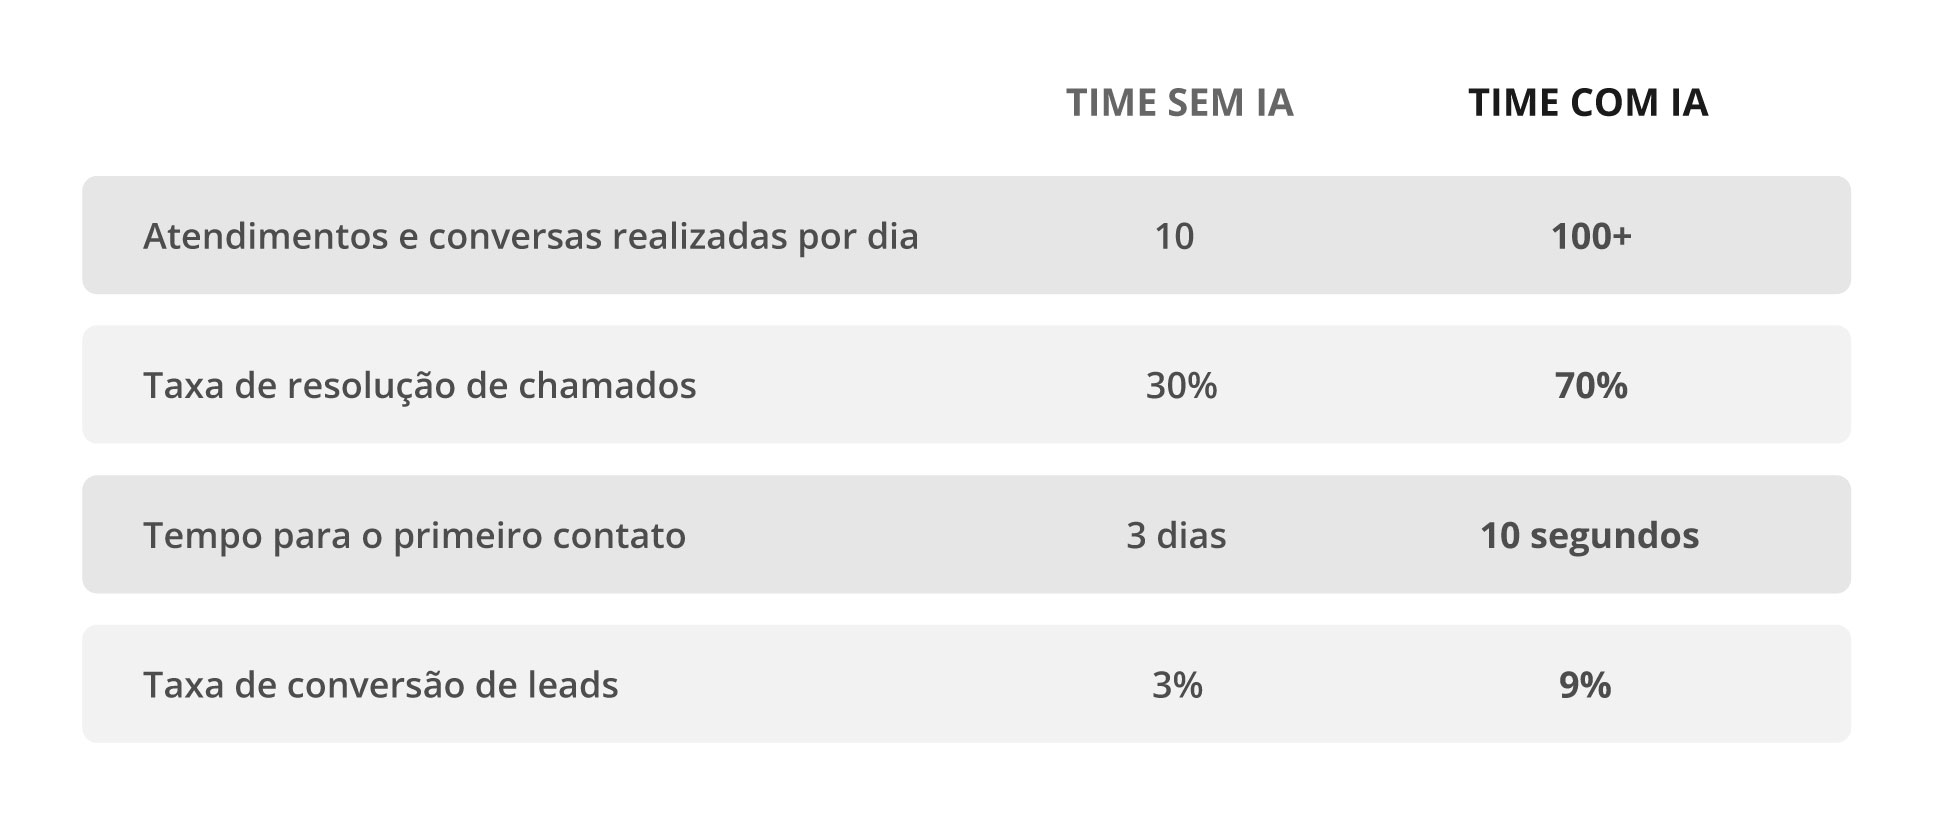Select the Taxa de resolução de chamados label

click(x=420, y=386)
